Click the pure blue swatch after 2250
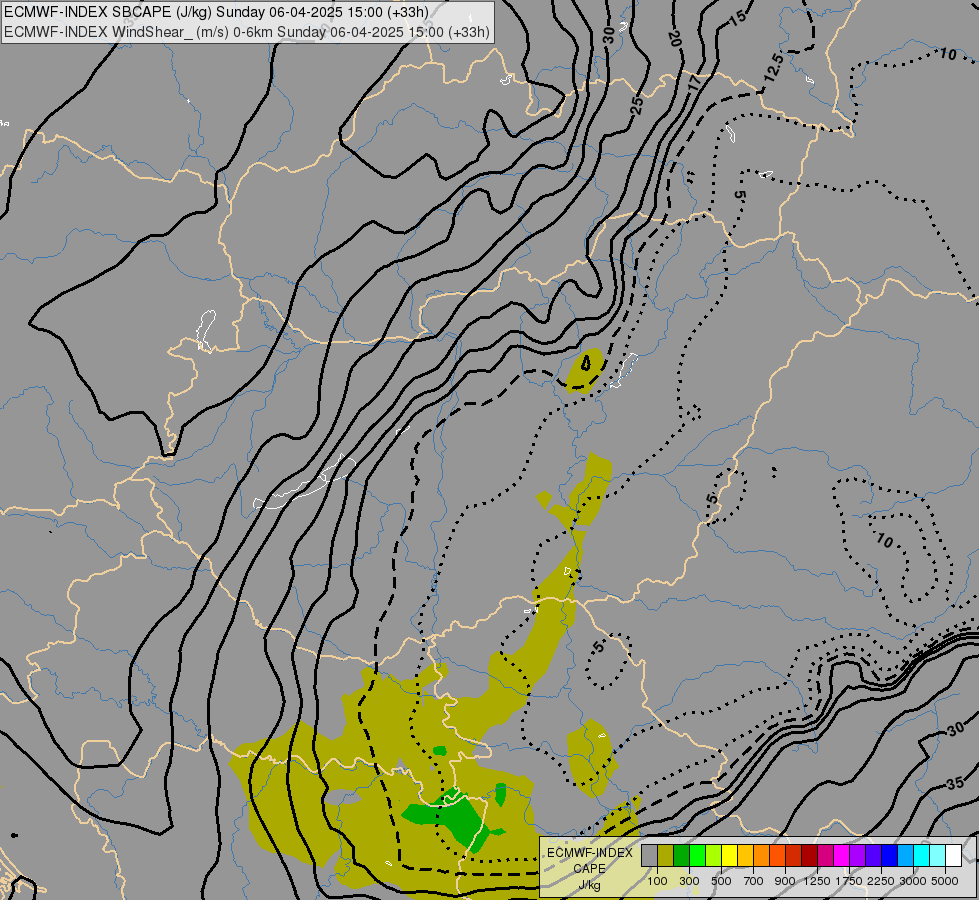Image resolution: width=979 pixels, height=900 pixels. (889, 855)
